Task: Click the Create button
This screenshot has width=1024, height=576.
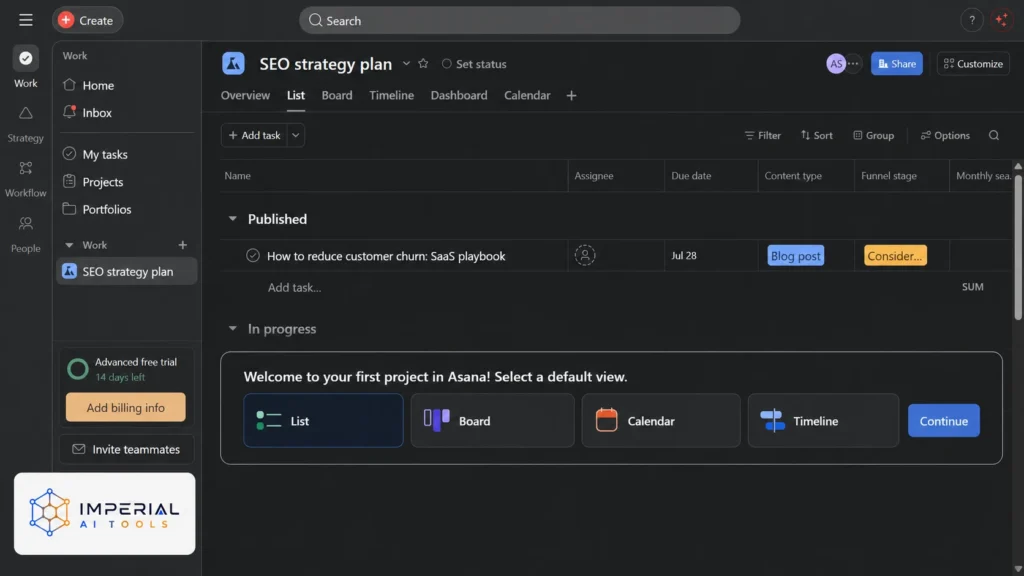Action: point(87,20)
